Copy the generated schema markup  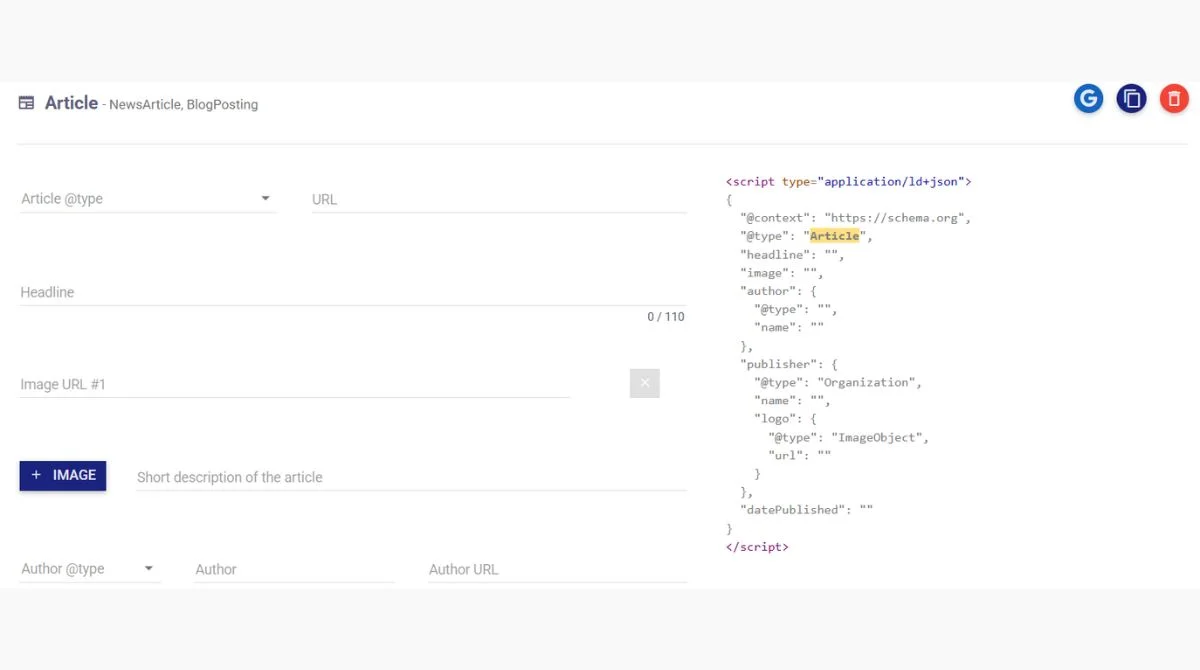click(1131, 98)
